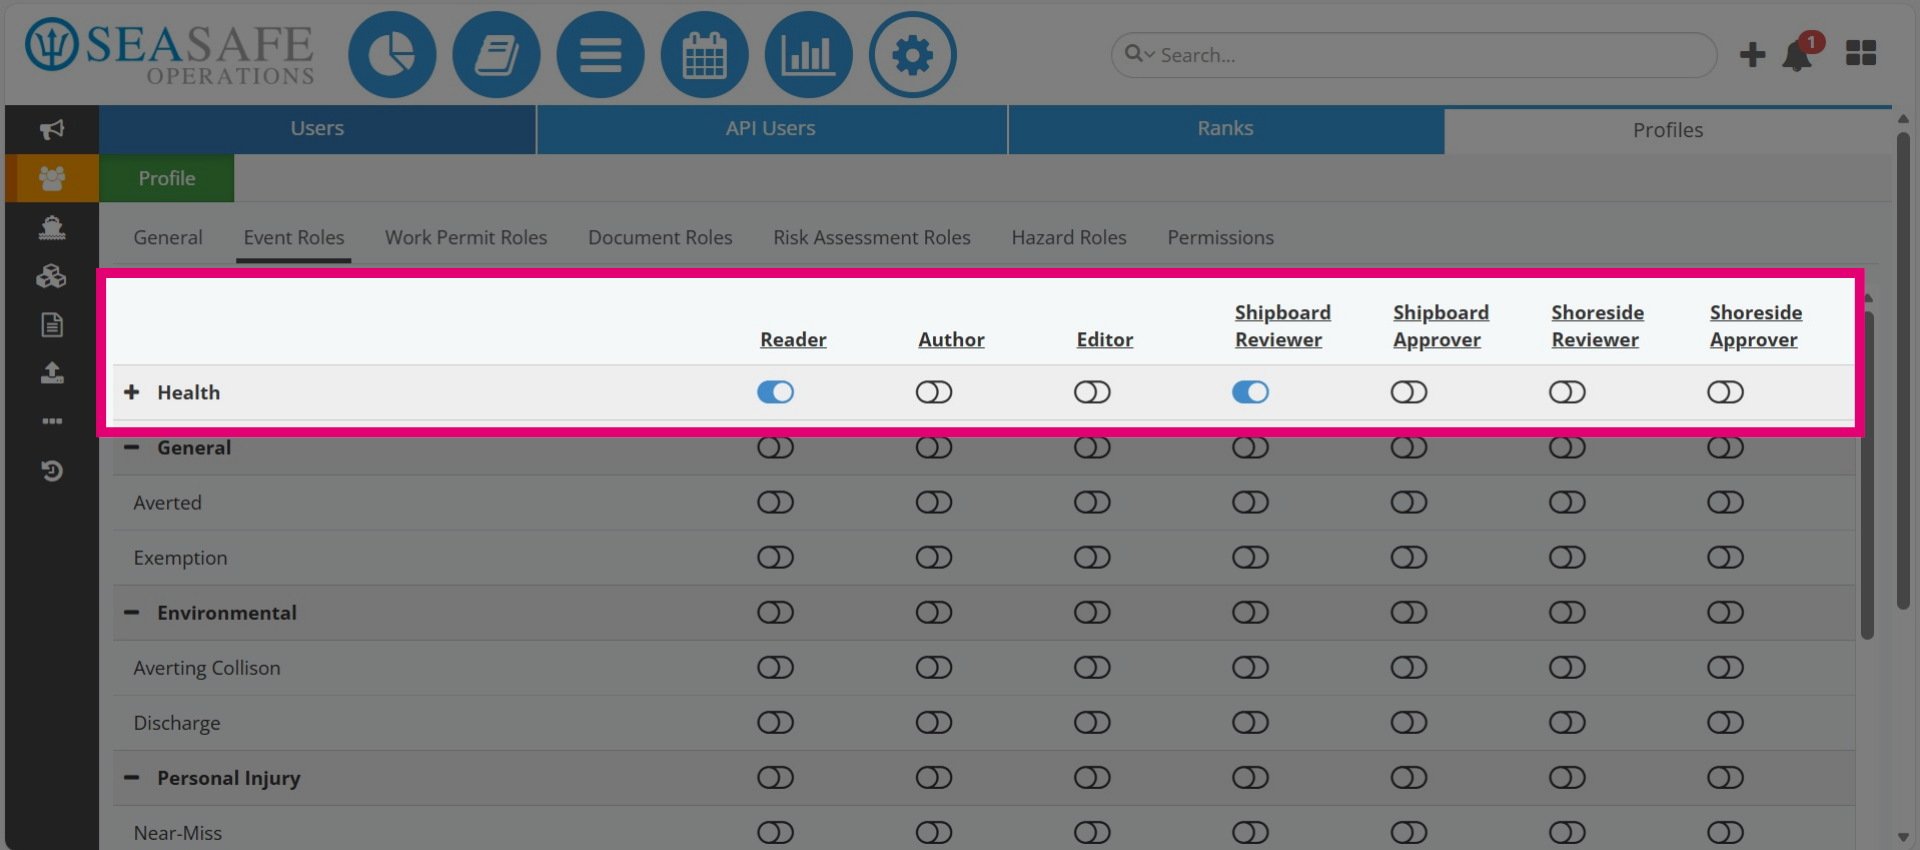Image resolution: width=1920 pixels, height=850 pixels.
Task: Open the Work Permit Roles sub-tab
Action: [466, 238]
